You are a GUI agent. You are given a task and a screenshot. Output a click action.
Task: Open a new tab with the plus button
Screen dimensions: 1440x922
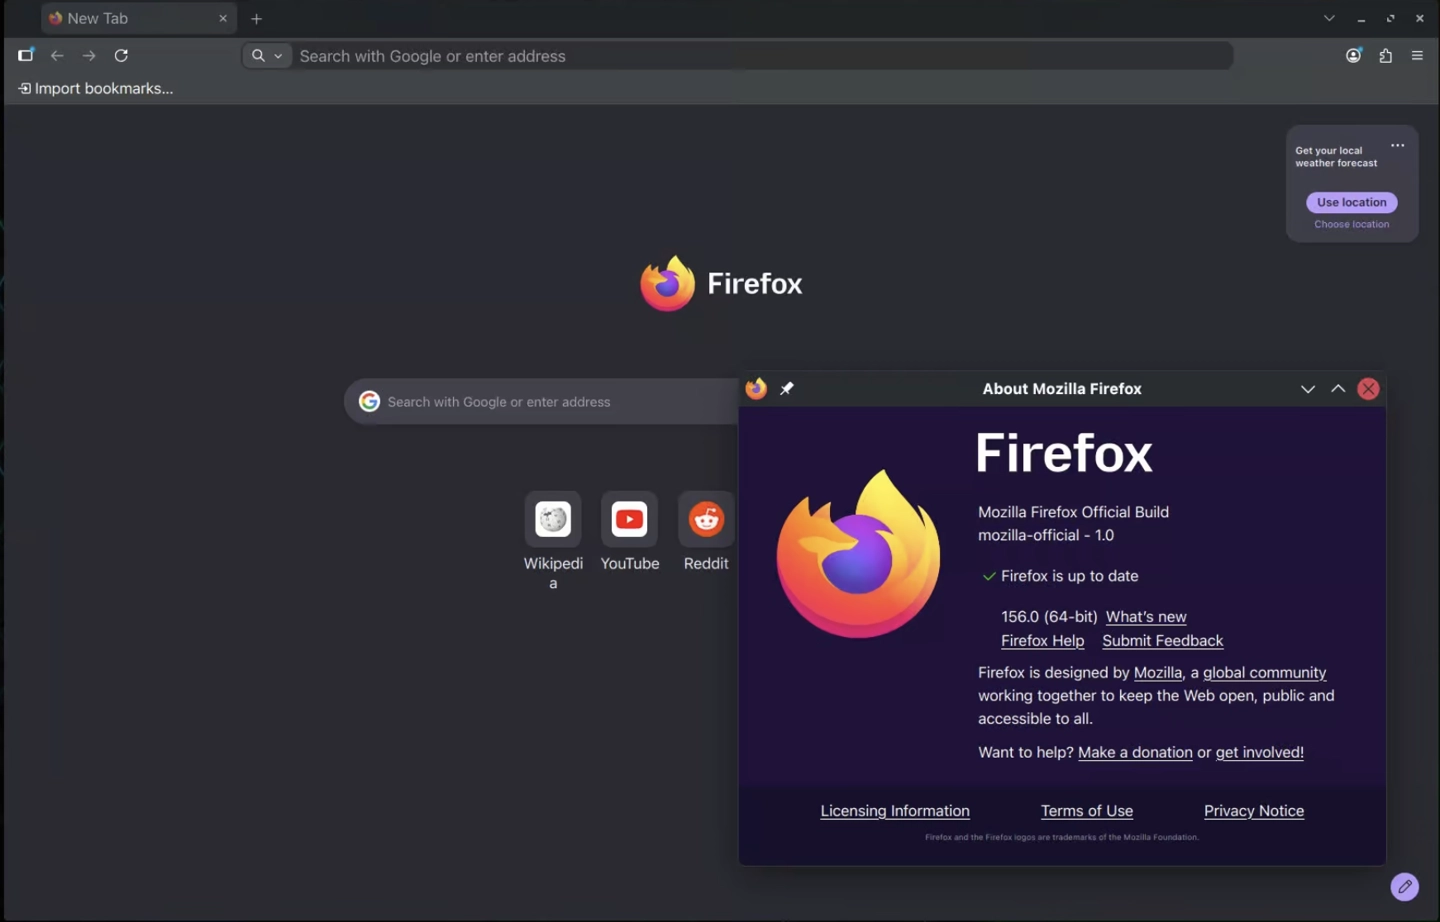pos(257,18)
